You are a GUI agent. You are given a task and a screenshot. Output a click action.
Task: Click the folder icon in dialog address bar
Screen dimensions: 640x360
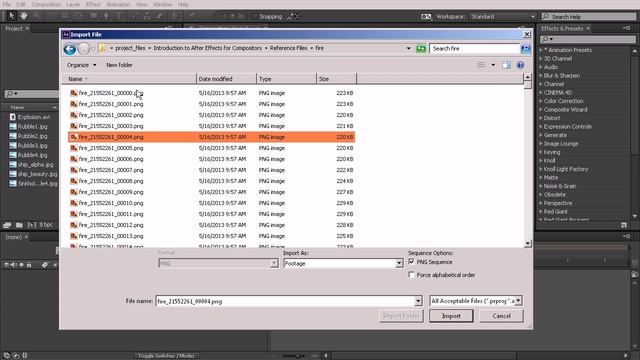[x=102, y=48]
